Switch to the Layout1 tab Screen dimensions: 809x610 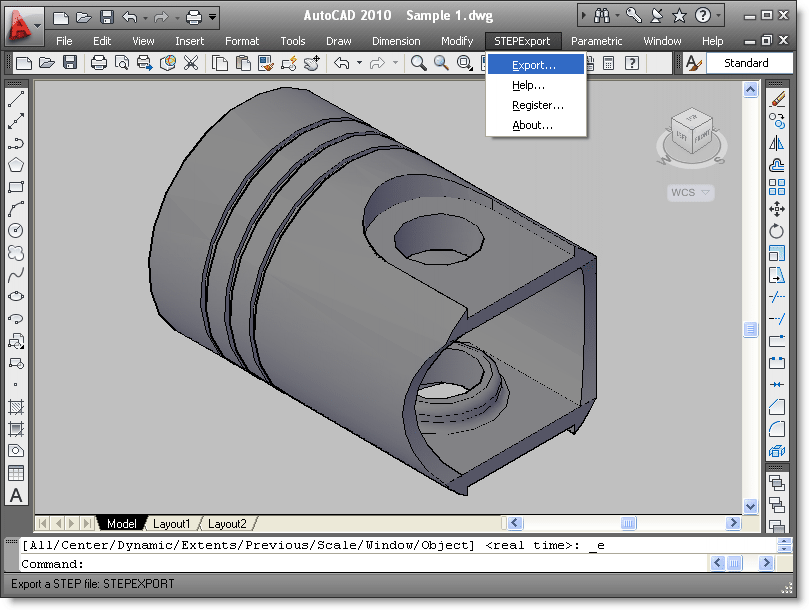tap(172, 523)
